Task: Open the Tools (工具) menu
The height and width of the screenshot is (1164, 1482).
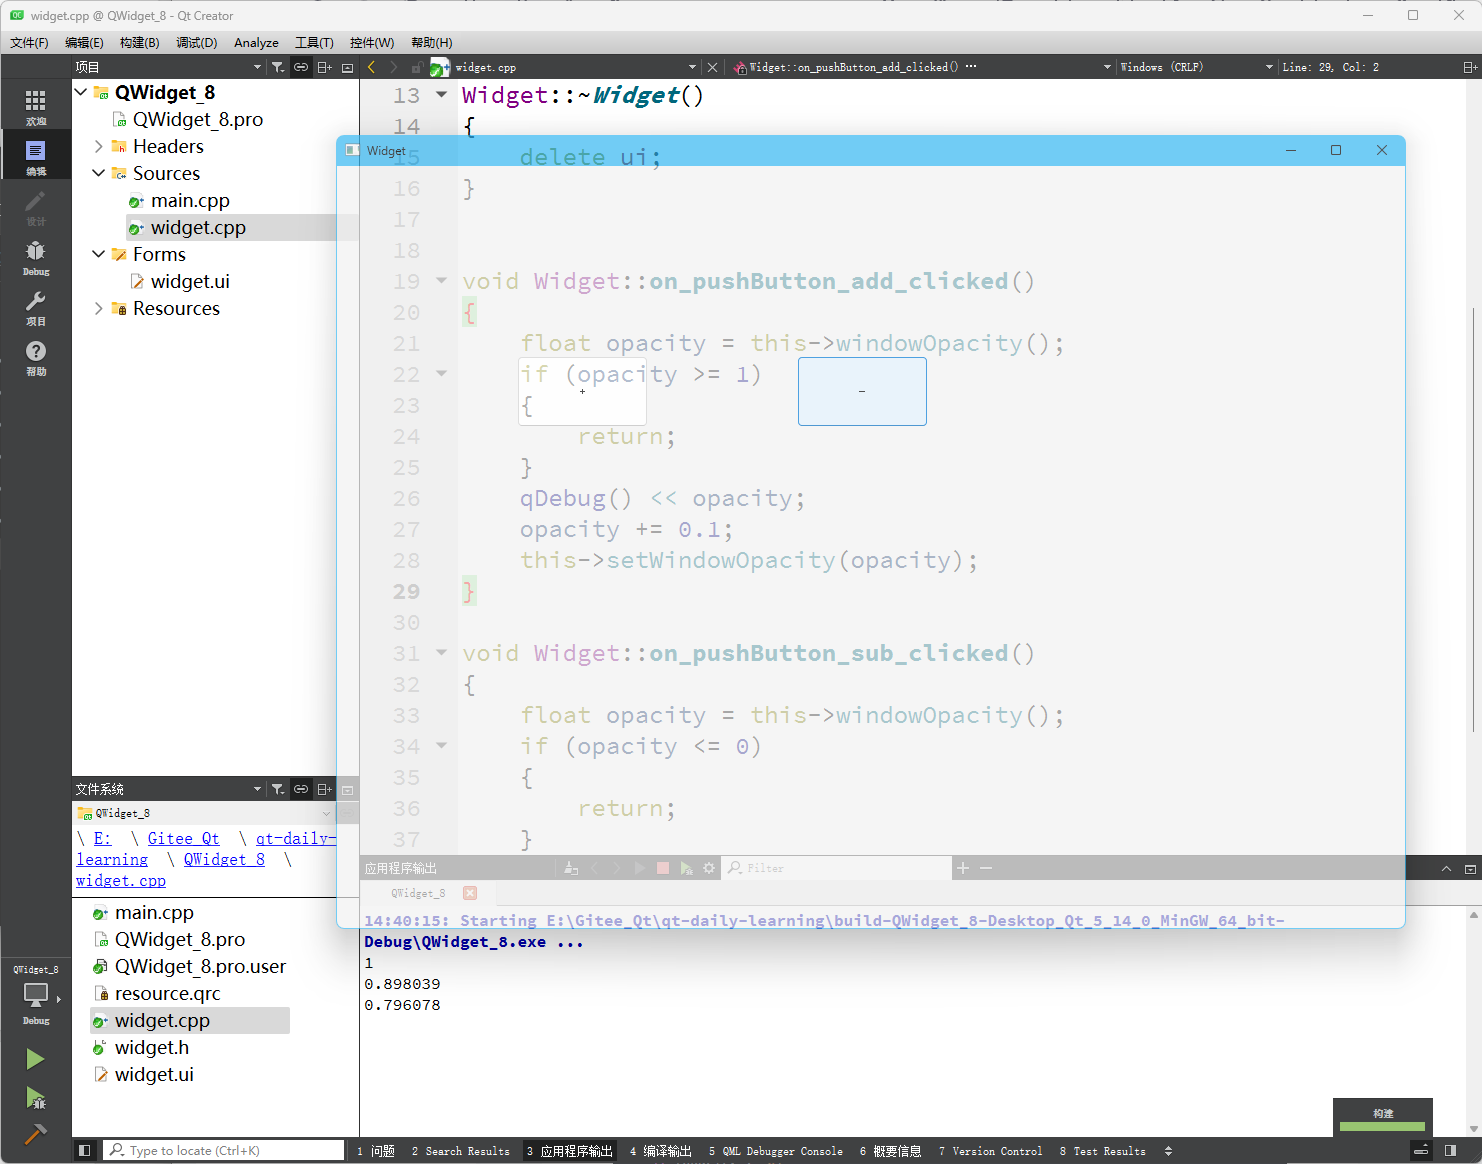Action: [x=314, y=42]
